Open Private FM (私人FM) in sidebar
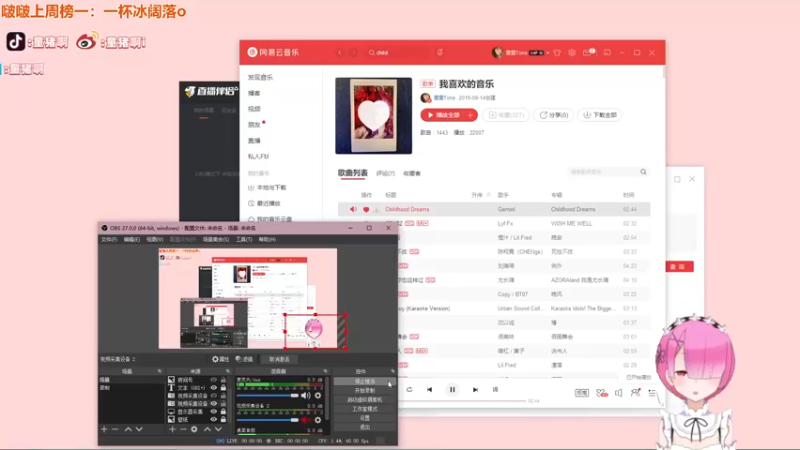800x450 pixels. (258, 157)
